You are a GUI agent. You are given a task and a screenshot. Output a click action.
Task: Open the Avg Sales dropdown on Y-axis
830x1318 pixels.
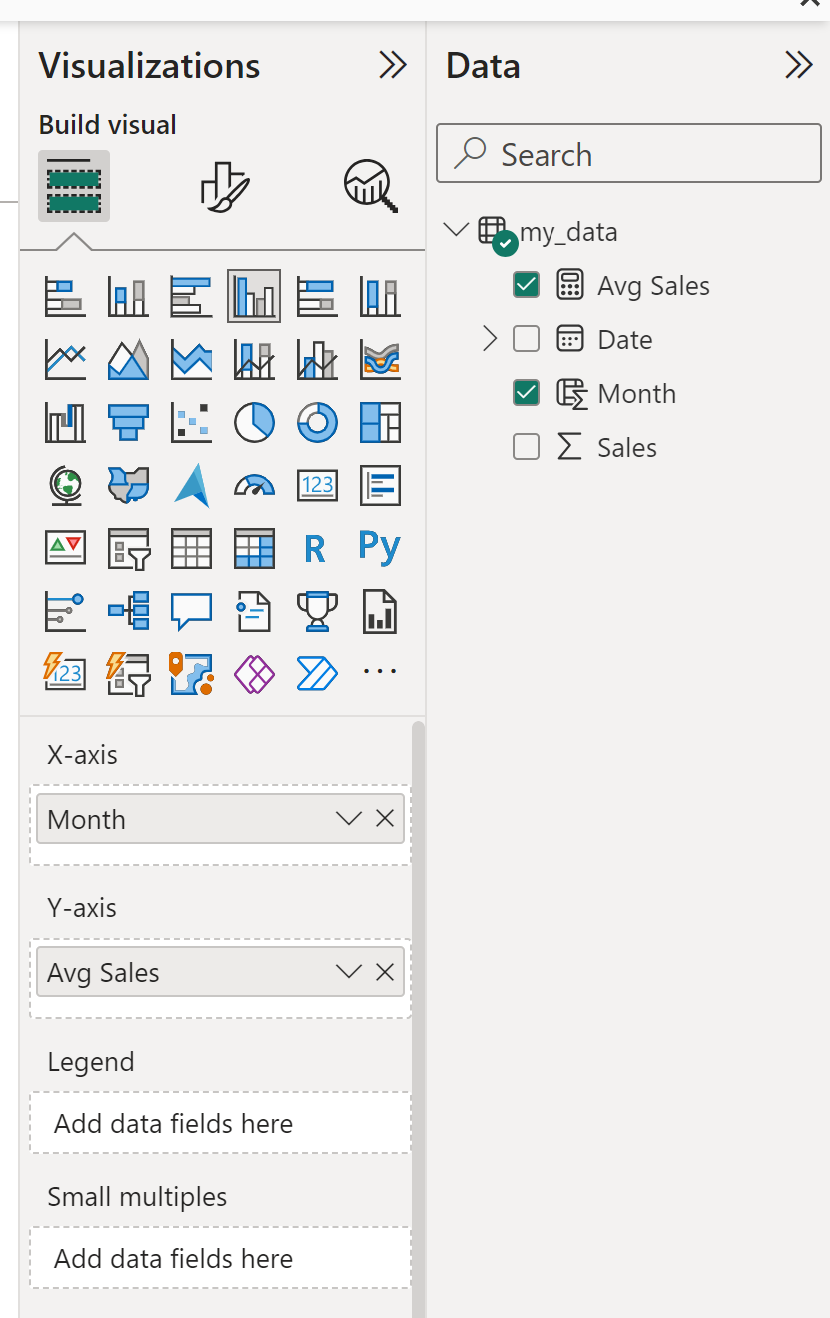click(347, 971)
